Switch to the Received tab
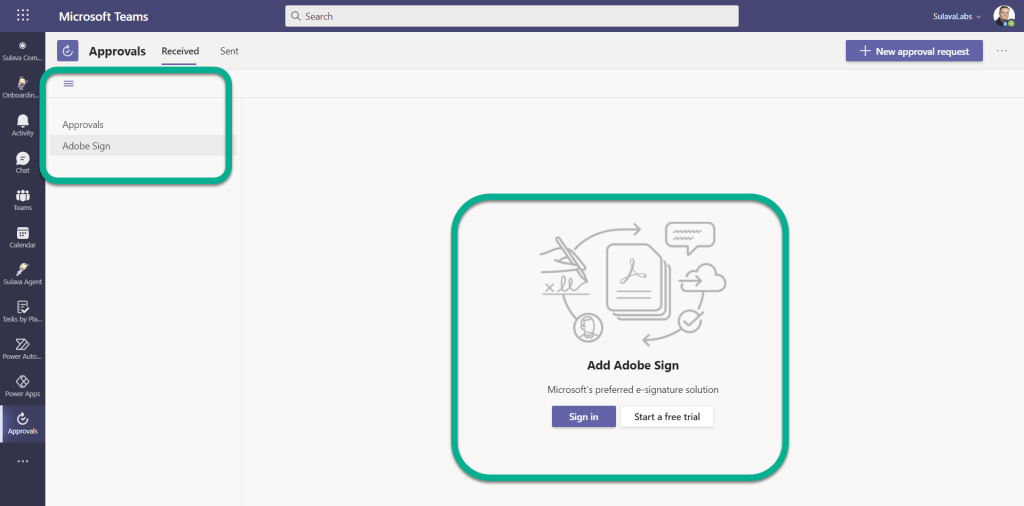 tap(180, 51)
